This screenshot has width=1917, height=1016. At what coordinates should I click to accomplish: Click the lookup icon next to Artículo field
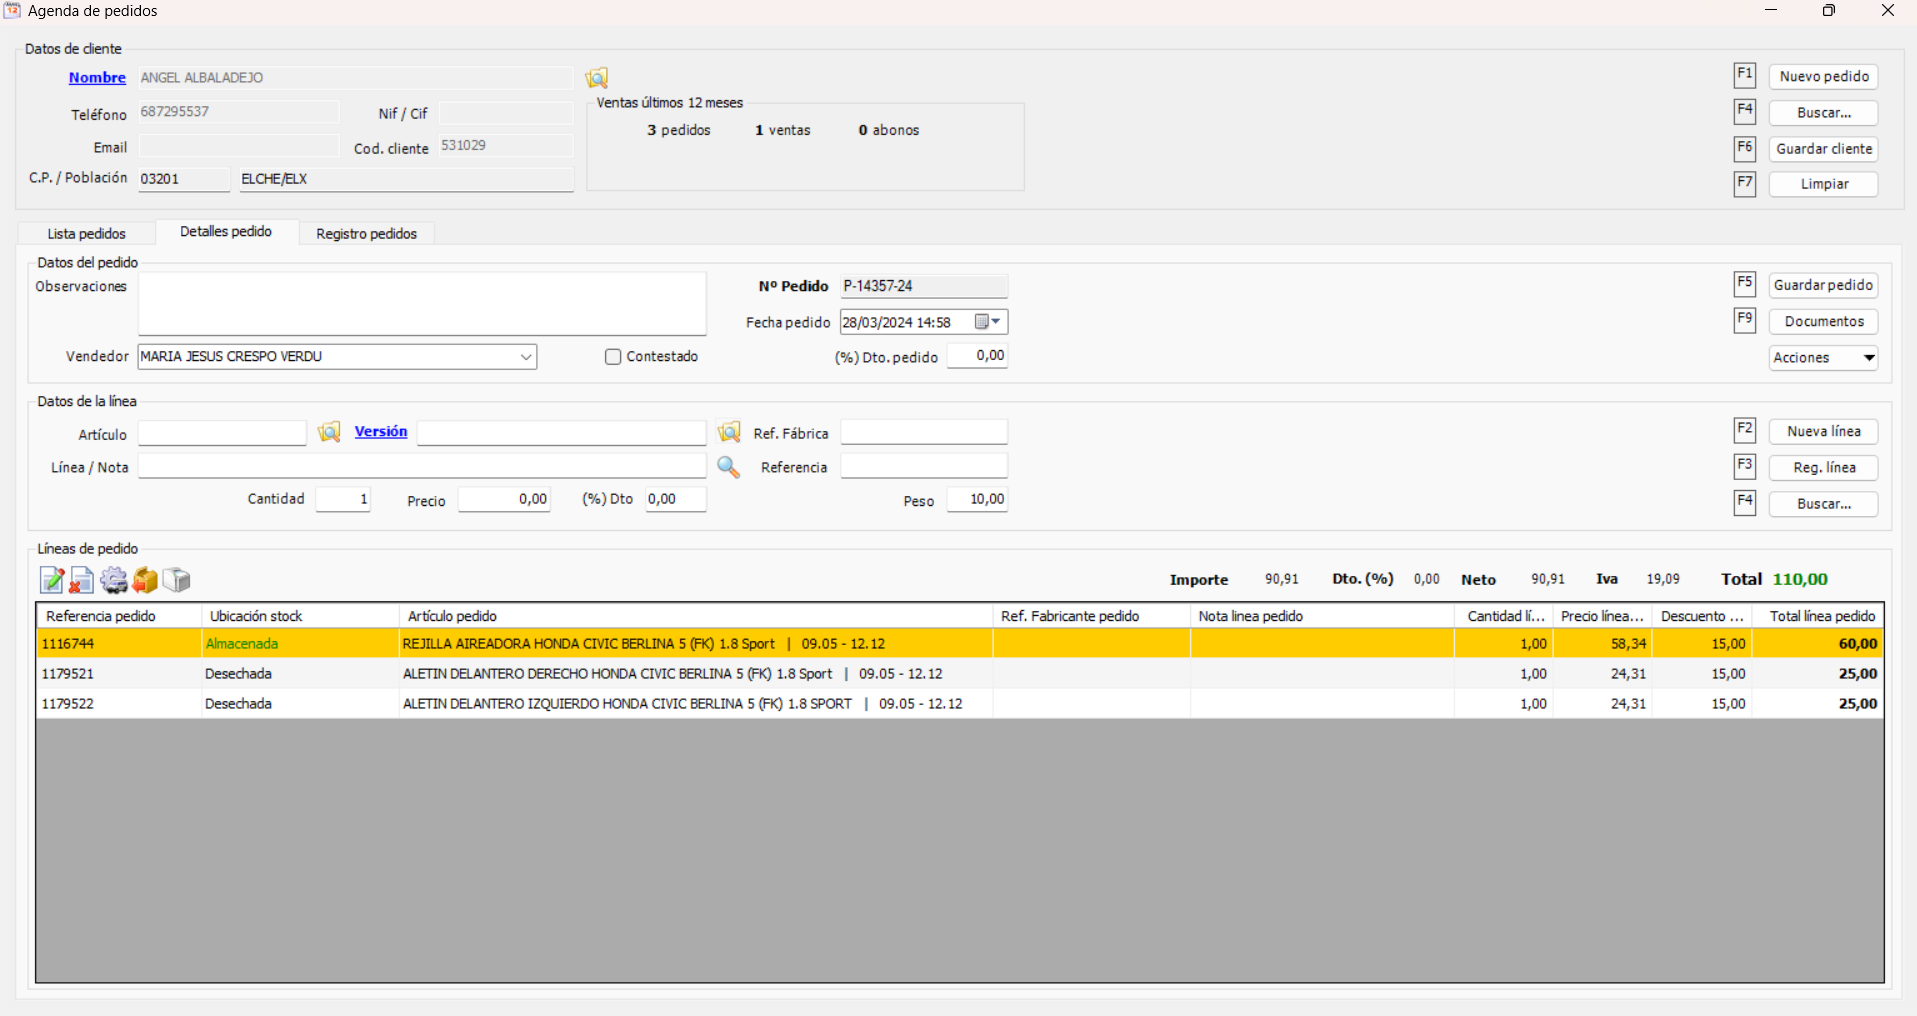[x=329, y=432]
